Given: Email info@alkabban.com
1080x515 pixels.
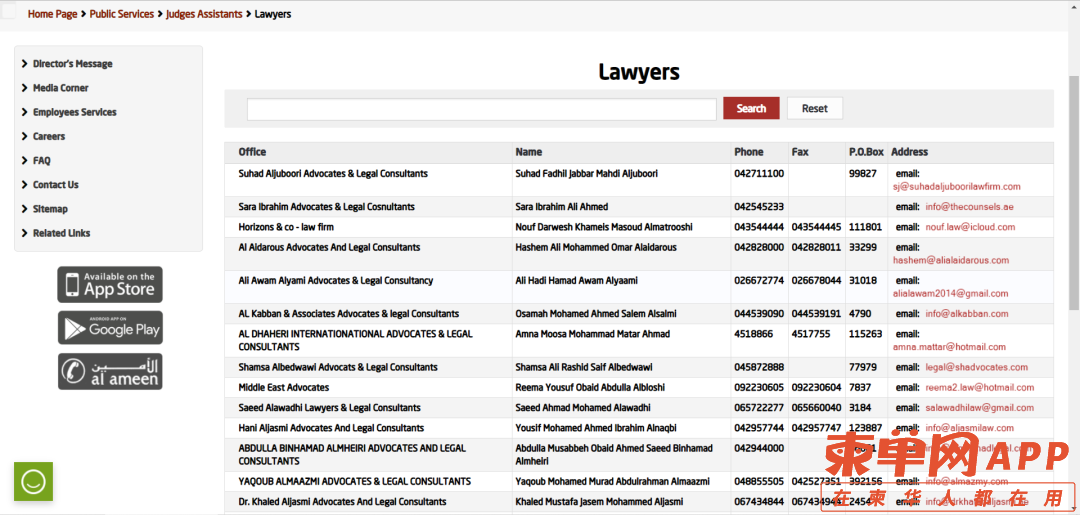Looking at the screenshot, I should tap(966, 314).
